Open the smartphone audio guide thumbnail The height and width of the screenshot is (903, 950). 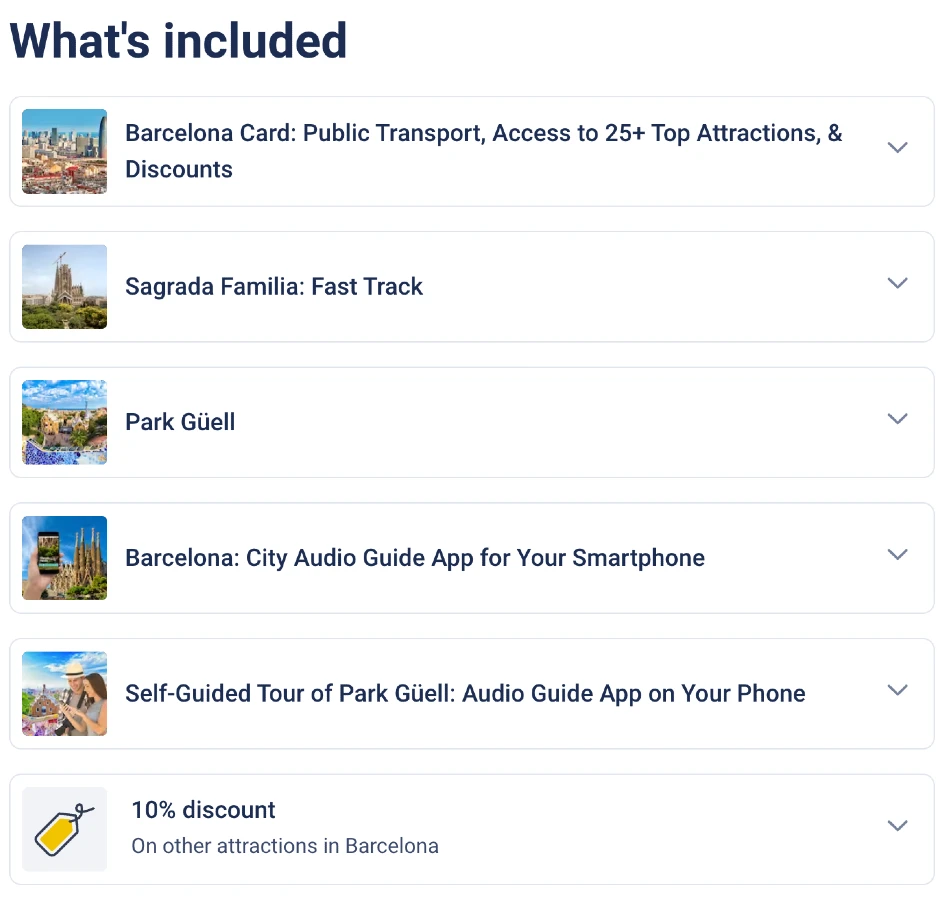tap(64, 558)
